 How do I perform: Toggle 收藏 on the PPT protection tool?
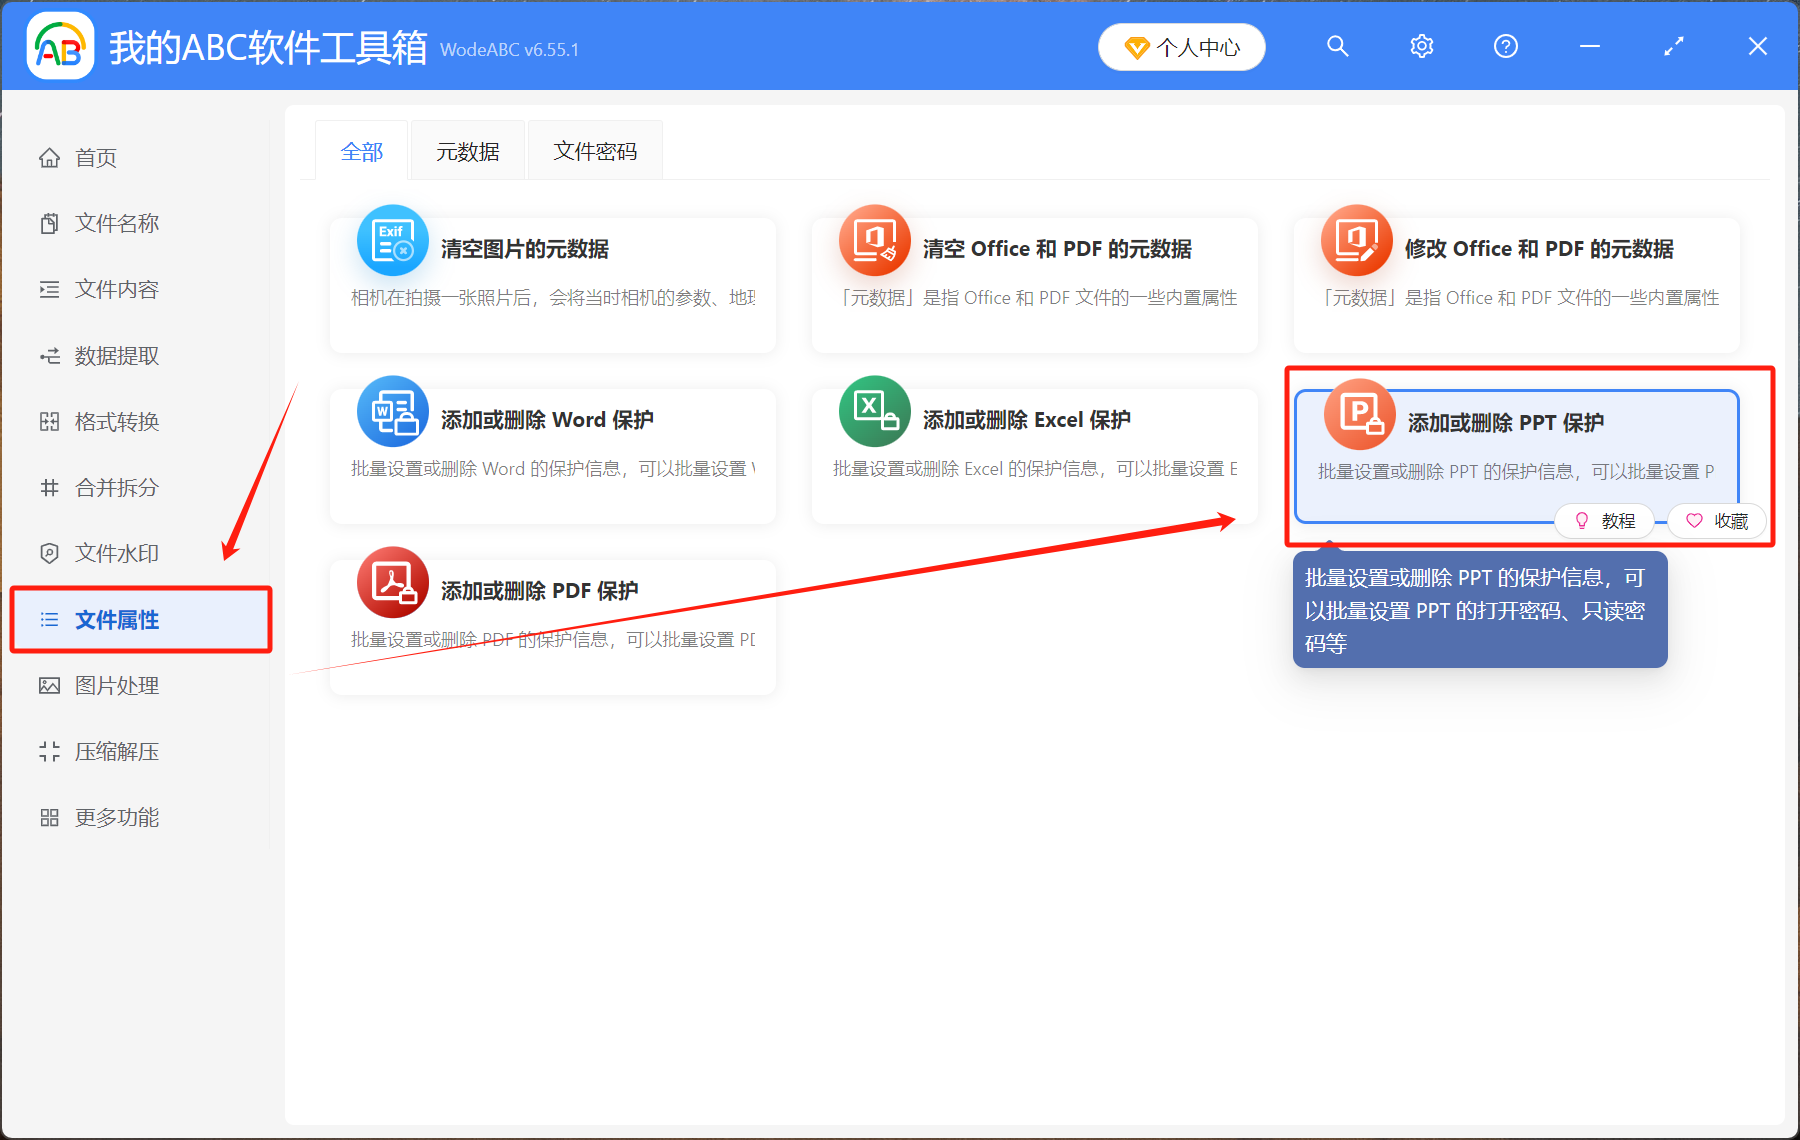click(x=1716, y=520)
